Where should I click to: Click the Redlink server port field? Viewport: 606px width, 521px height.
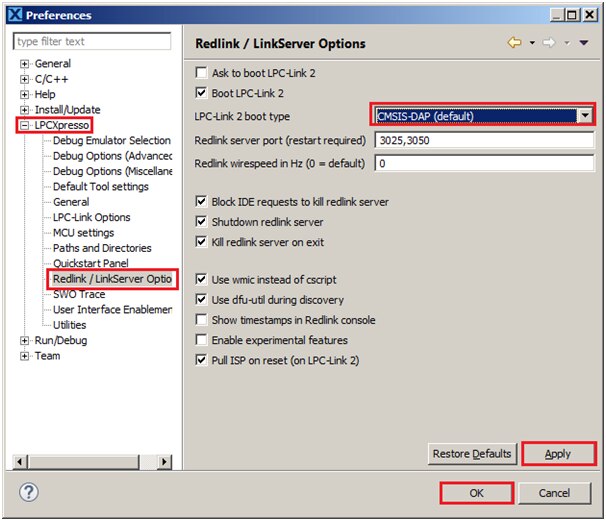click(x=484, y=140)
